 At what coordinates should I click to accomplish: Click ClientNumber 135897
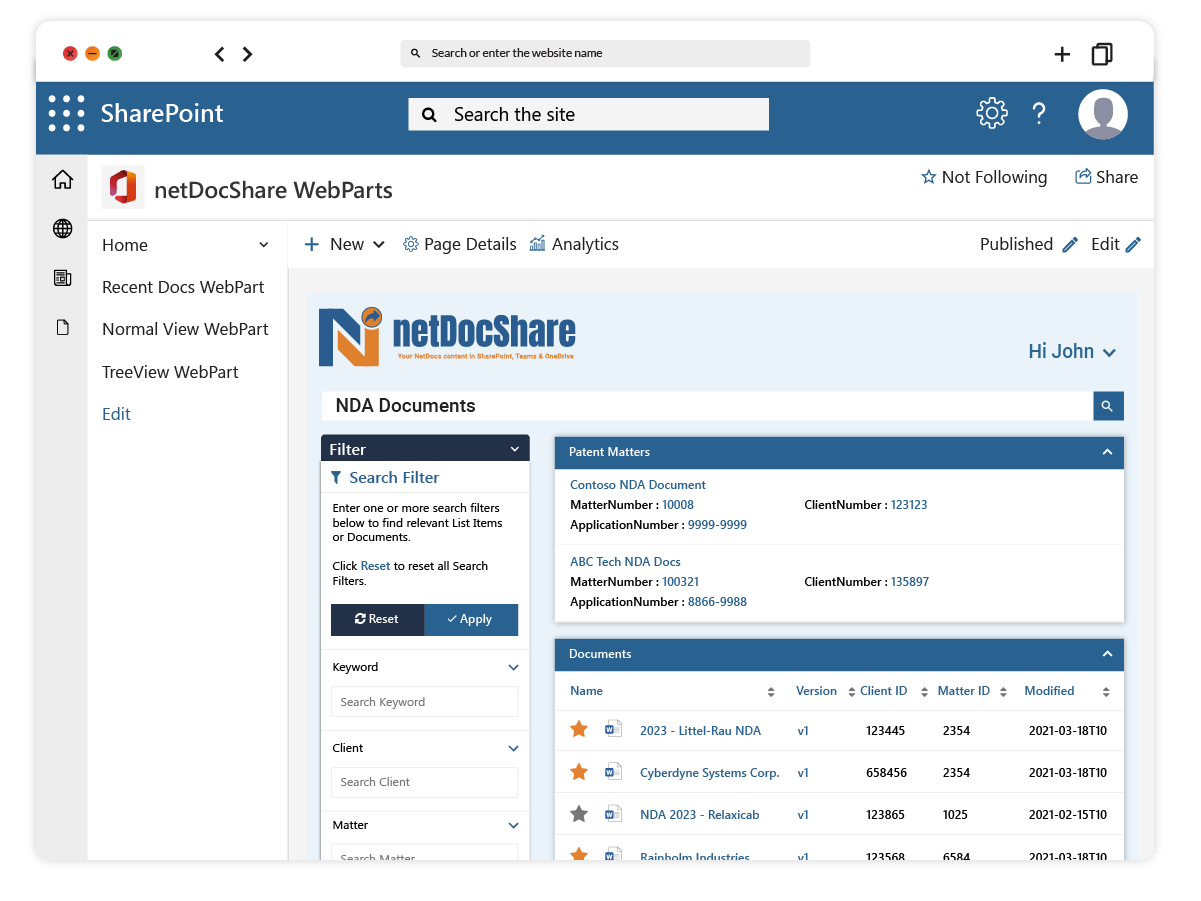910,582
